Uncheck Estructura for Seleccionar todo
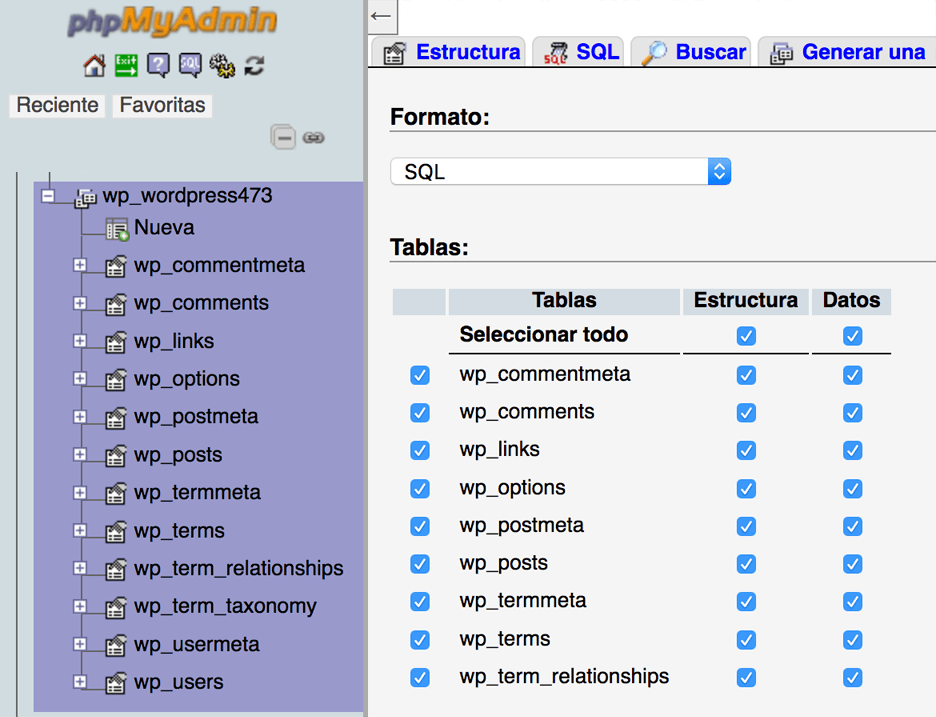936x717 pixels. [745, 336]
